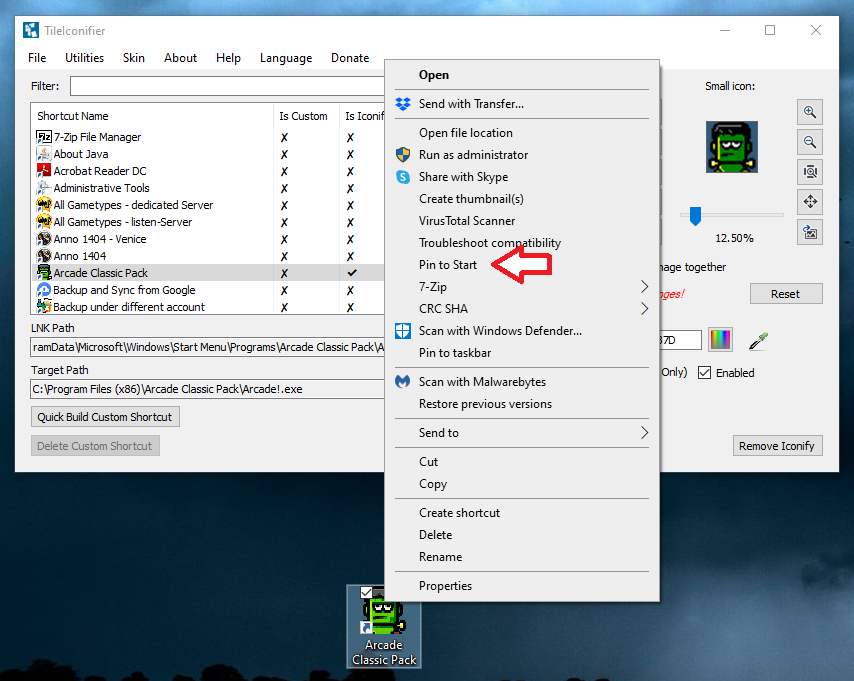Click the Reset button
Image resolution: width=854 pixels, height=681 pixels.
coord(786,294)
